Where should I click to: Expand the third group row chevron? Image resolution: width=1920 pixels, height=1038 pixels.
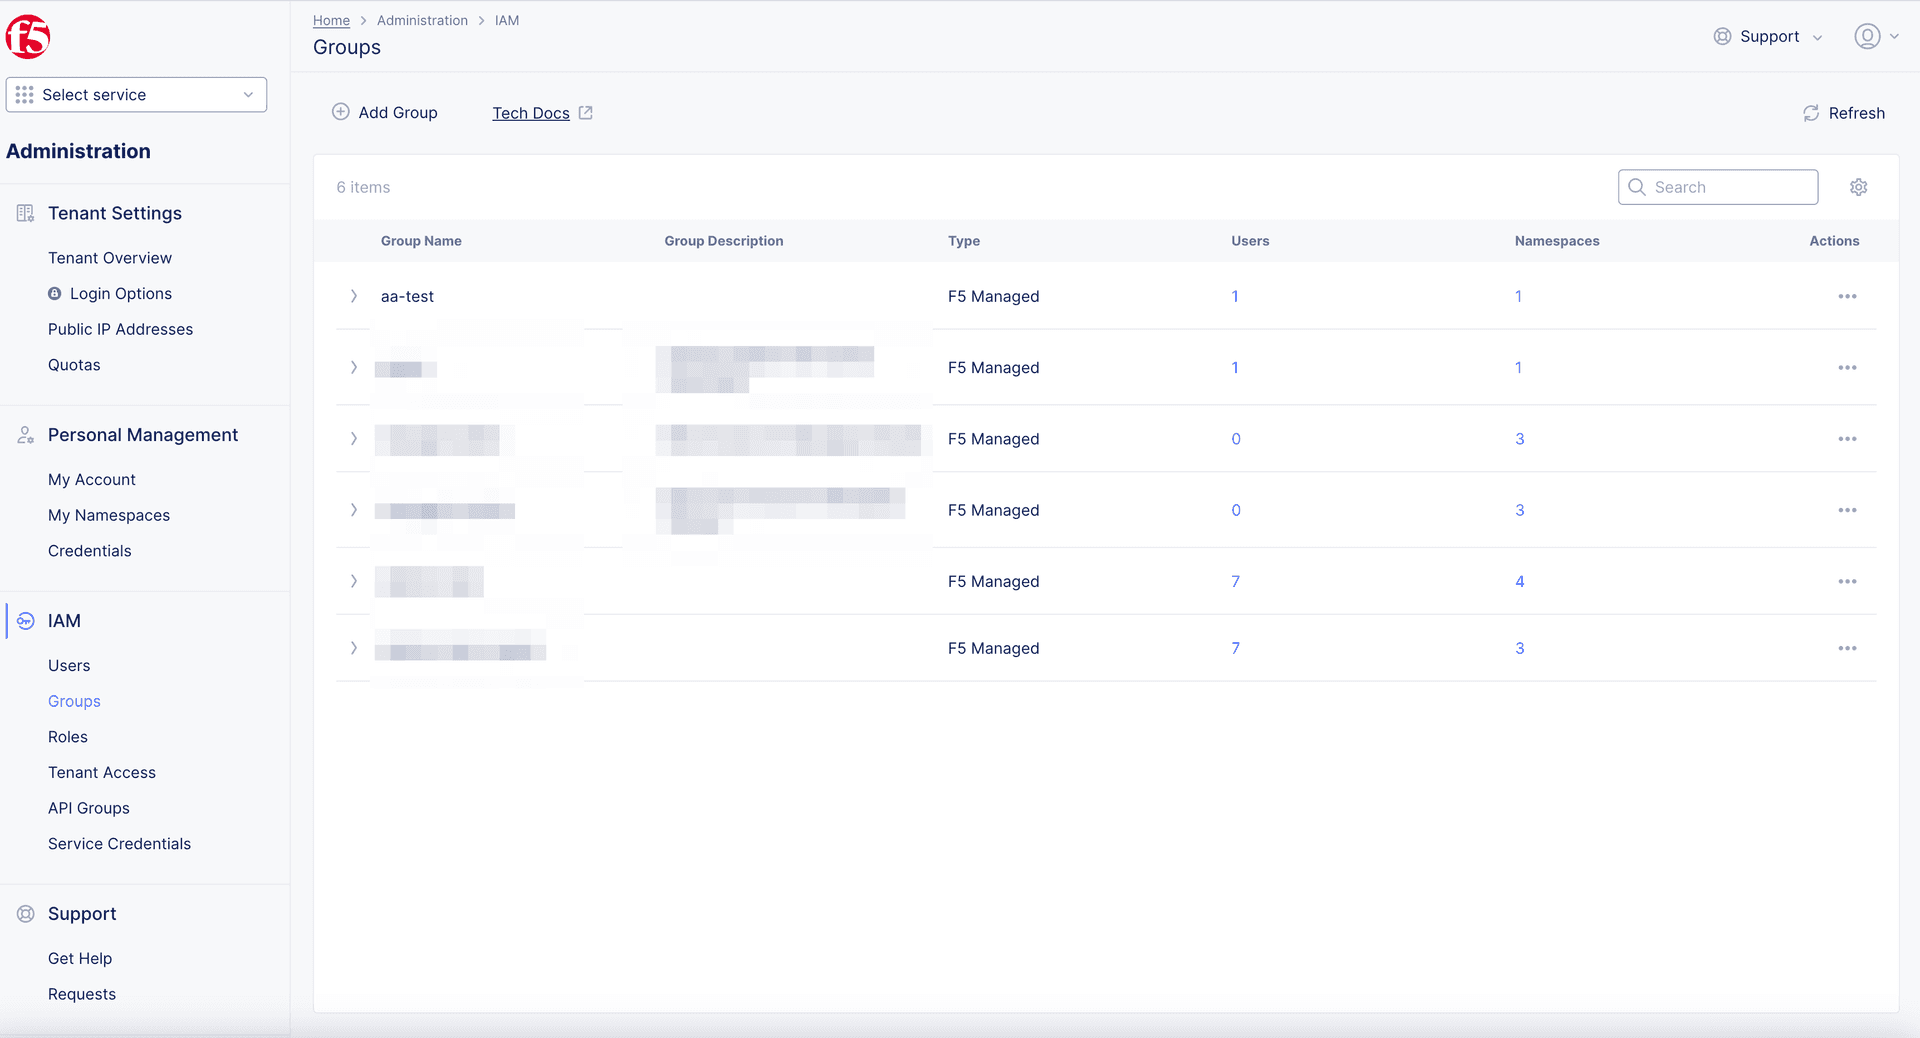[x=353, y=438]
